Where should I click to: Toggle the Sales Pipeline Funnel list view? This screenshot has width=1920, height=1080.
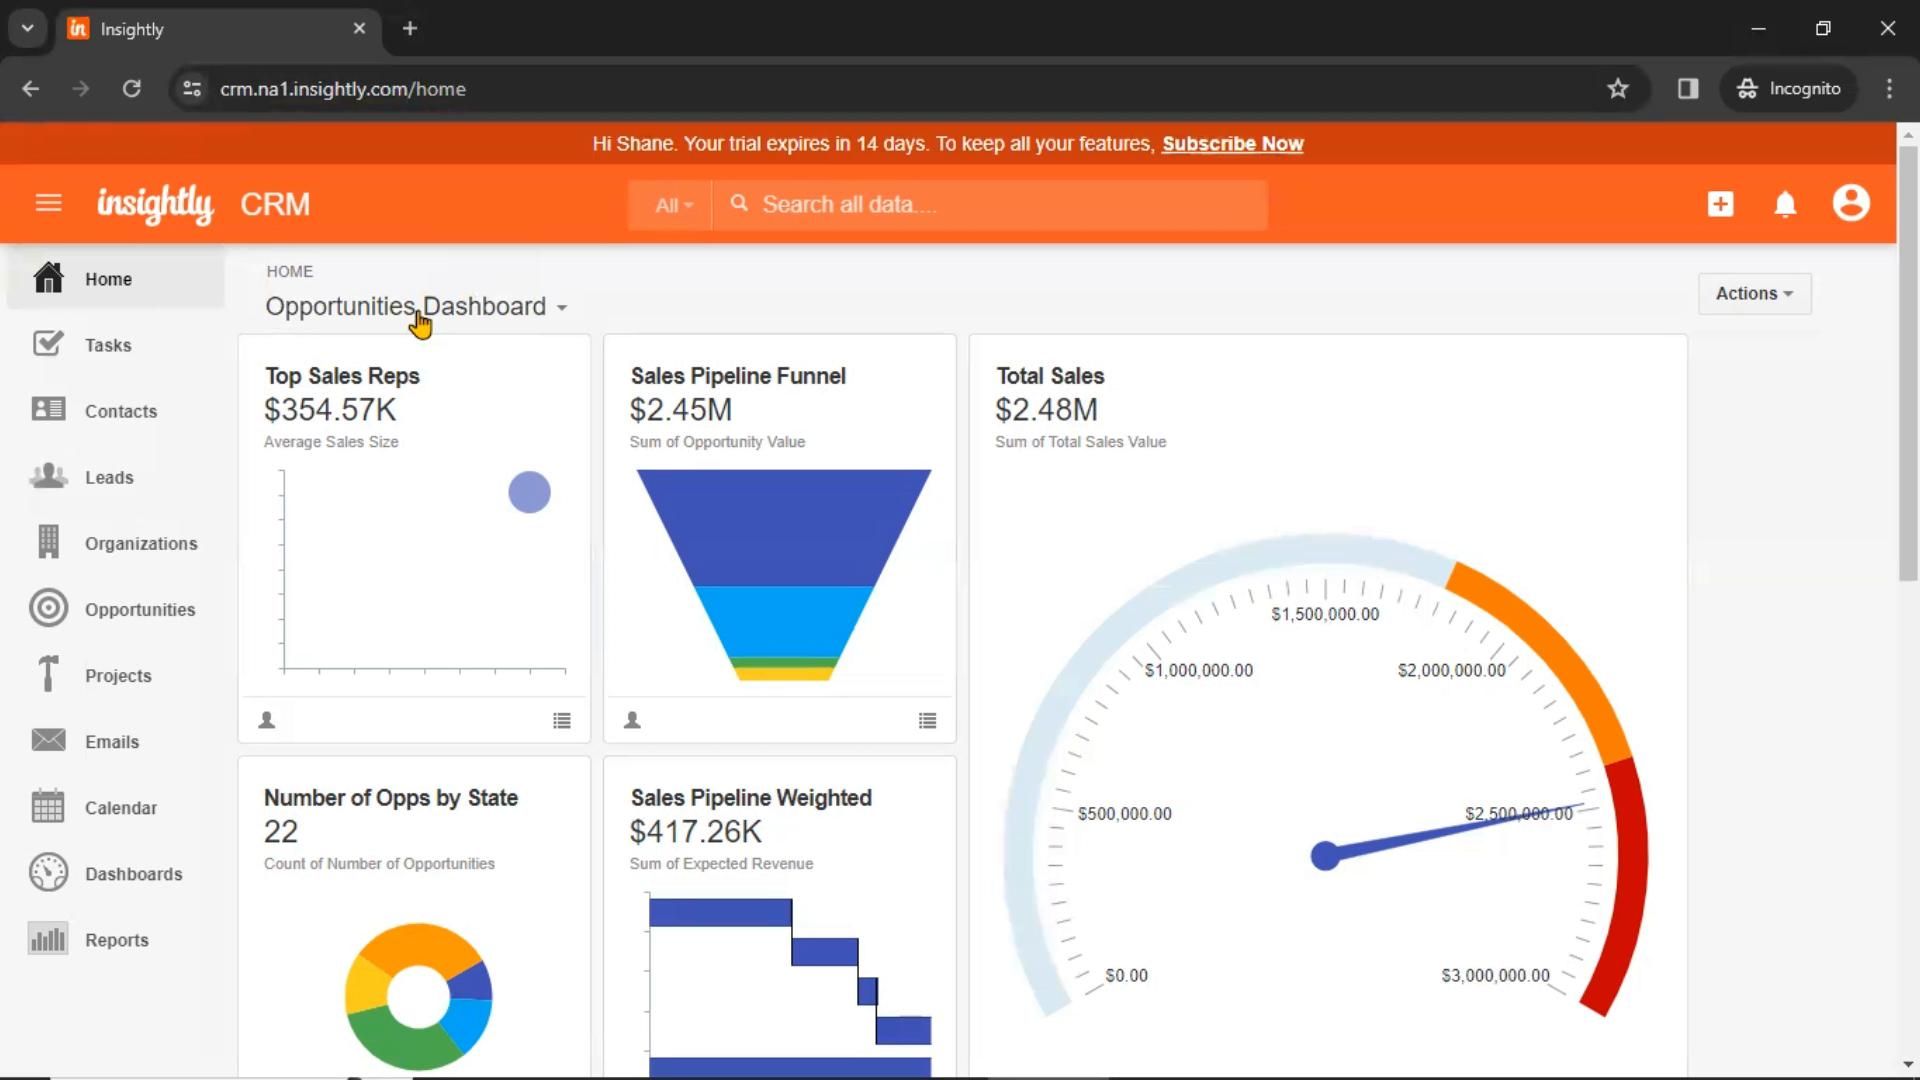point(927,721)
